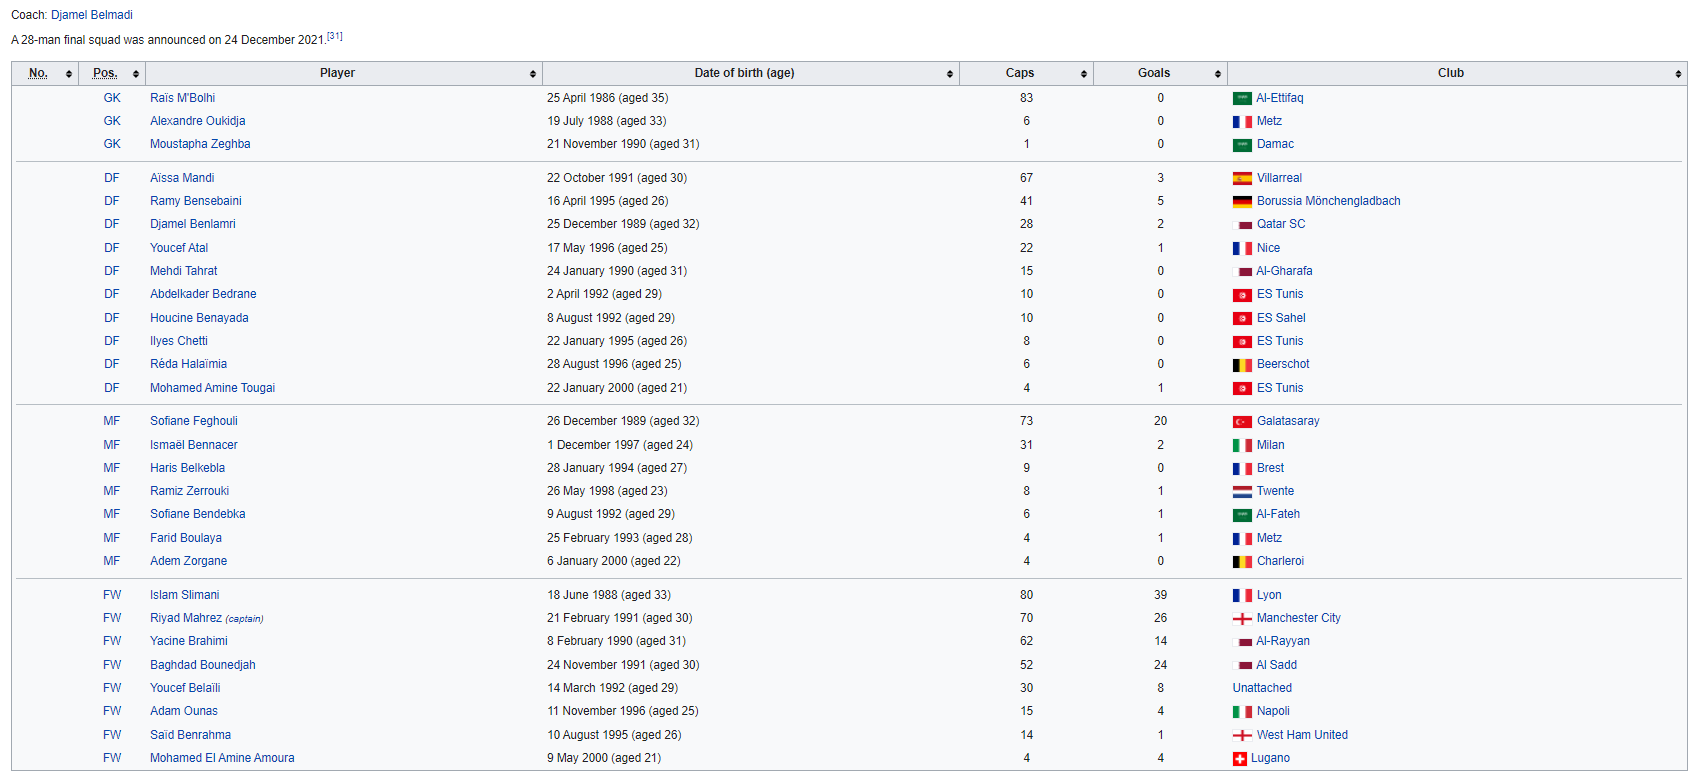
Task: Click the Italian flag beside Milan
Action: 1242,446
